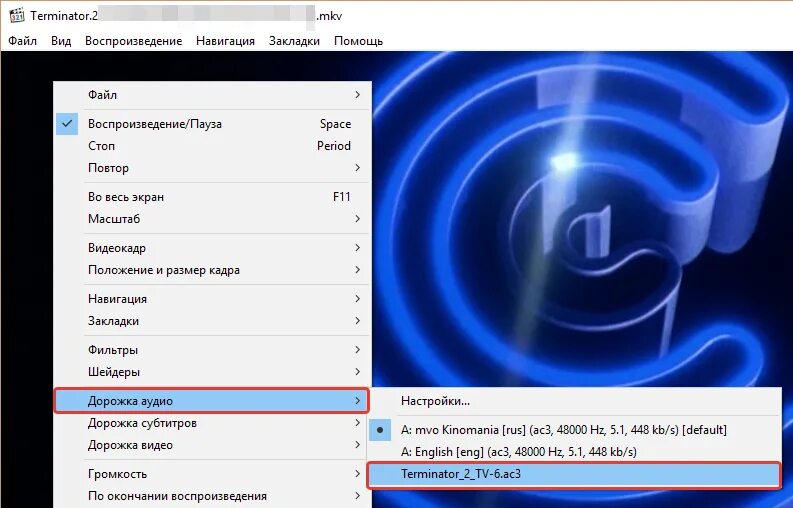Expand the Громкость submenu
Image resolution: width=793 pixels, height=508 pixels.
click(x=212, y=474)
